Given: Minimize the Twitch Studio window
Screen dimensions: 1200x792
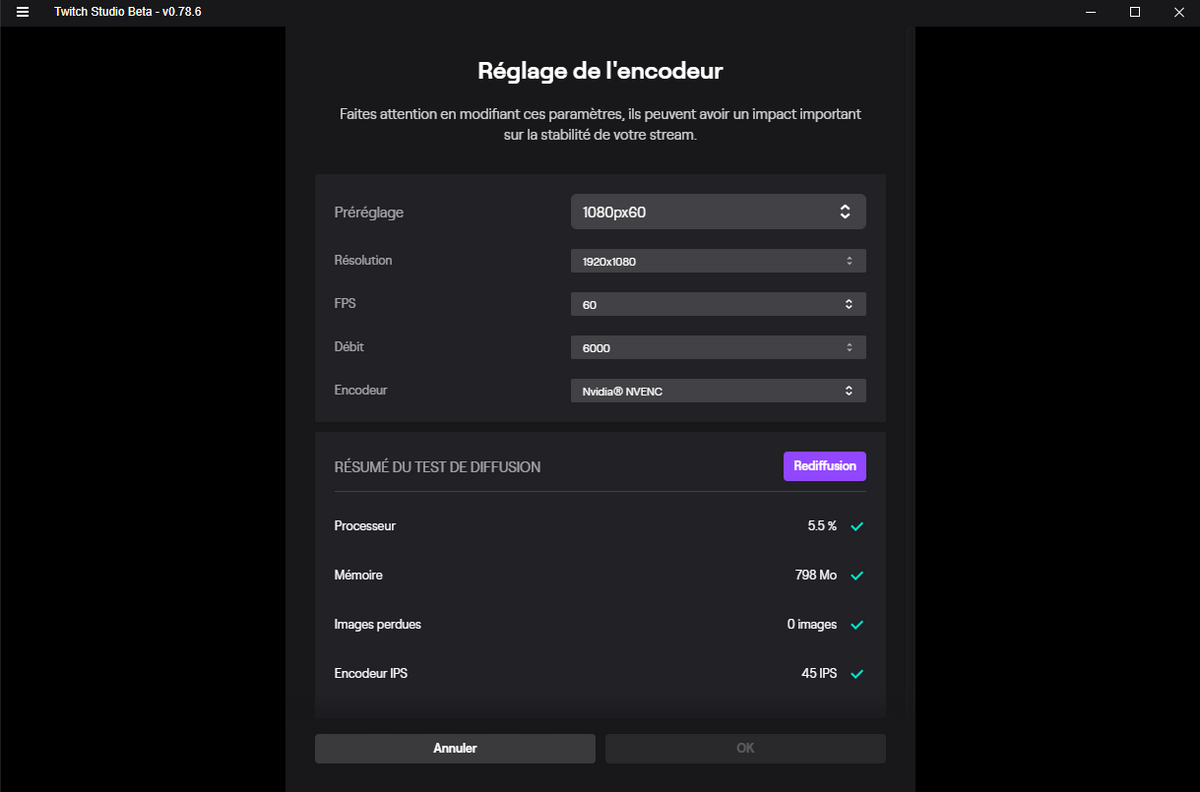Looking at the screenshot, I should [1091, 12].
